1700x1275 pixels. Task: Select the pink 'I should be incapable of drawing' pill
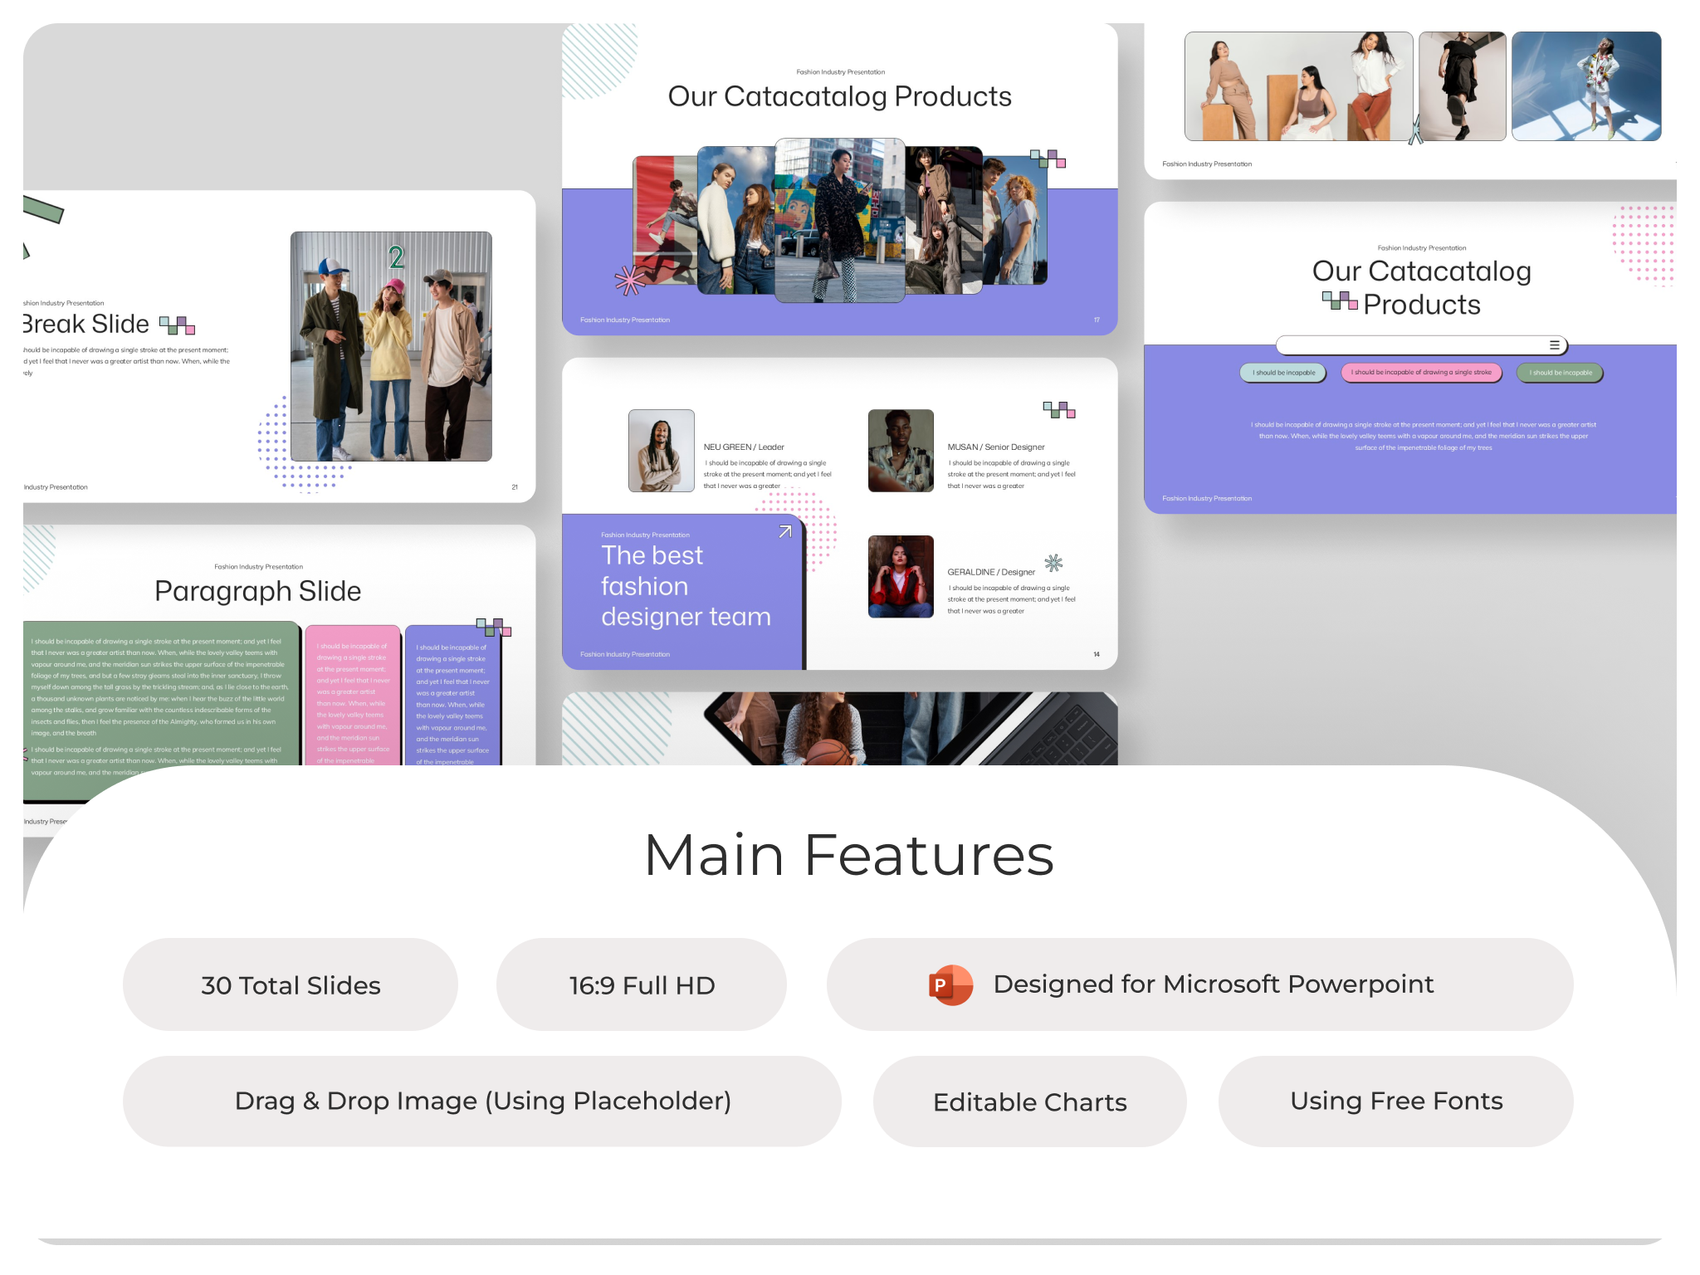pyautogui.click(x=1421, y=372)
